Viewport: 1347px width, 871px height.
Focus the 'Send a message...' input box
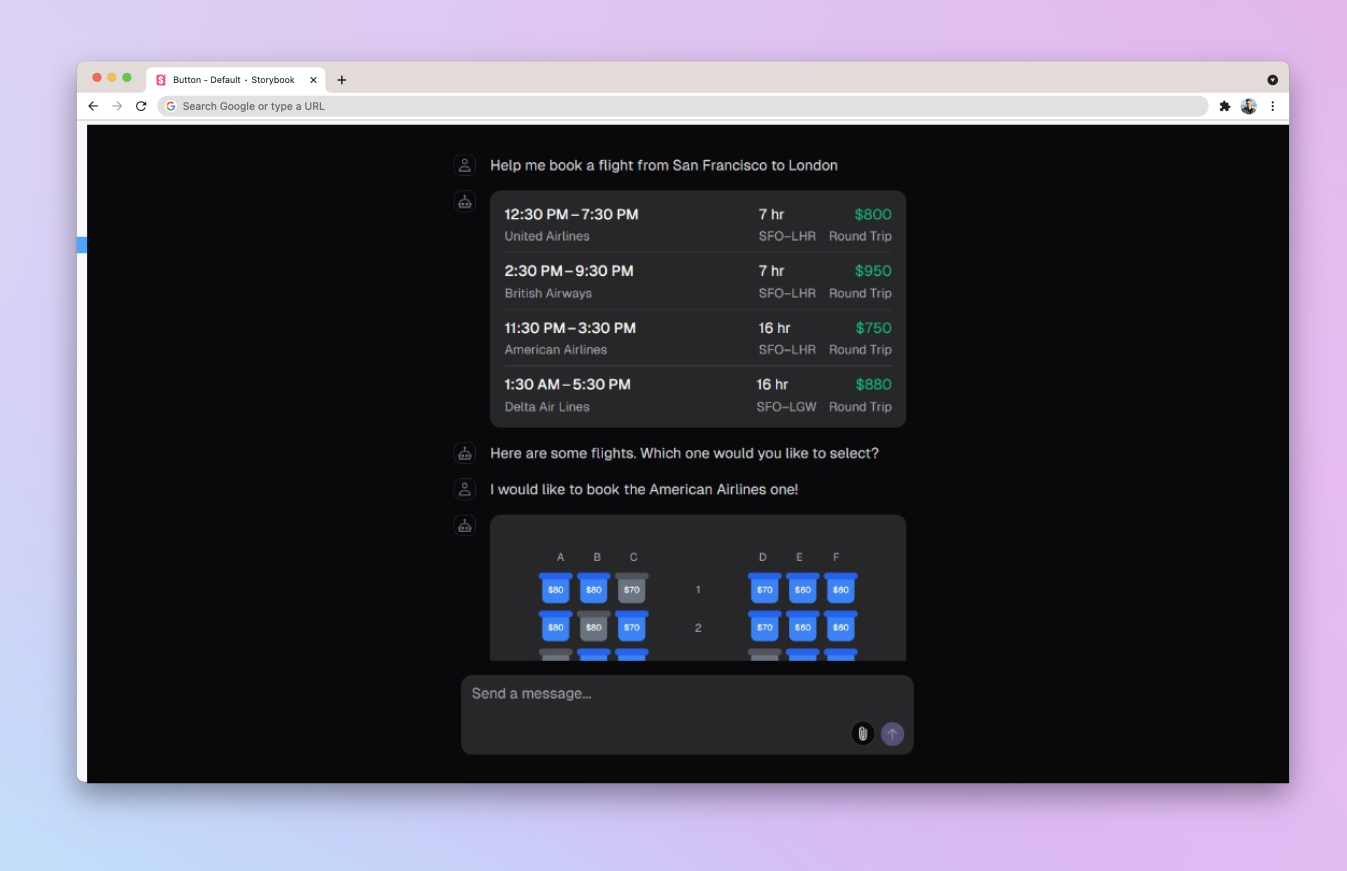point(687,714)
